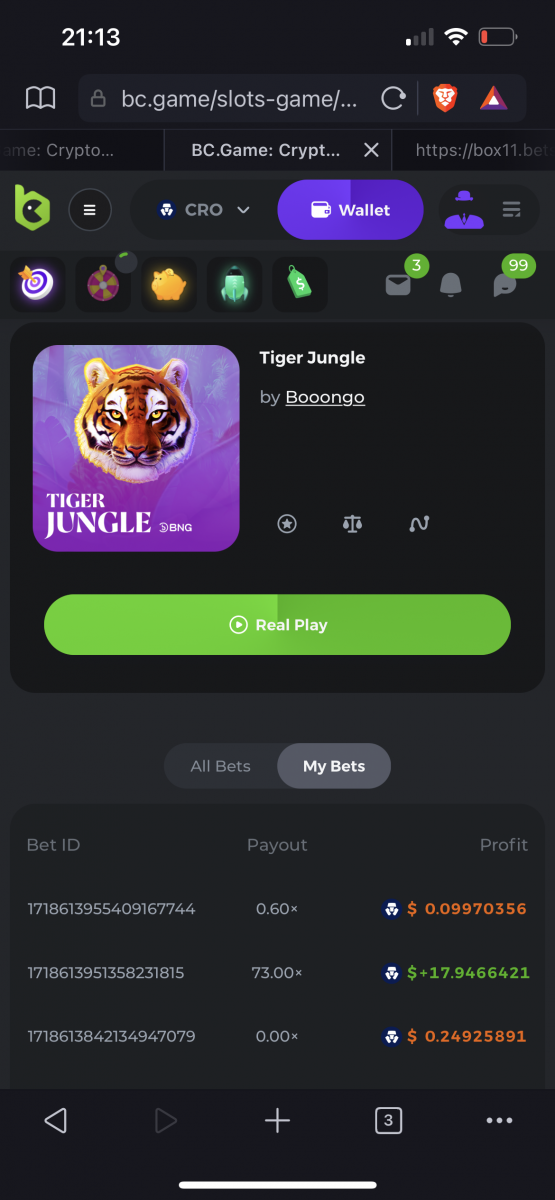This screenshot has height=1200, width=555.
Task: Start Real Play for Tiger Jungle
Action: pyautogui.click(x=277, y=625)
